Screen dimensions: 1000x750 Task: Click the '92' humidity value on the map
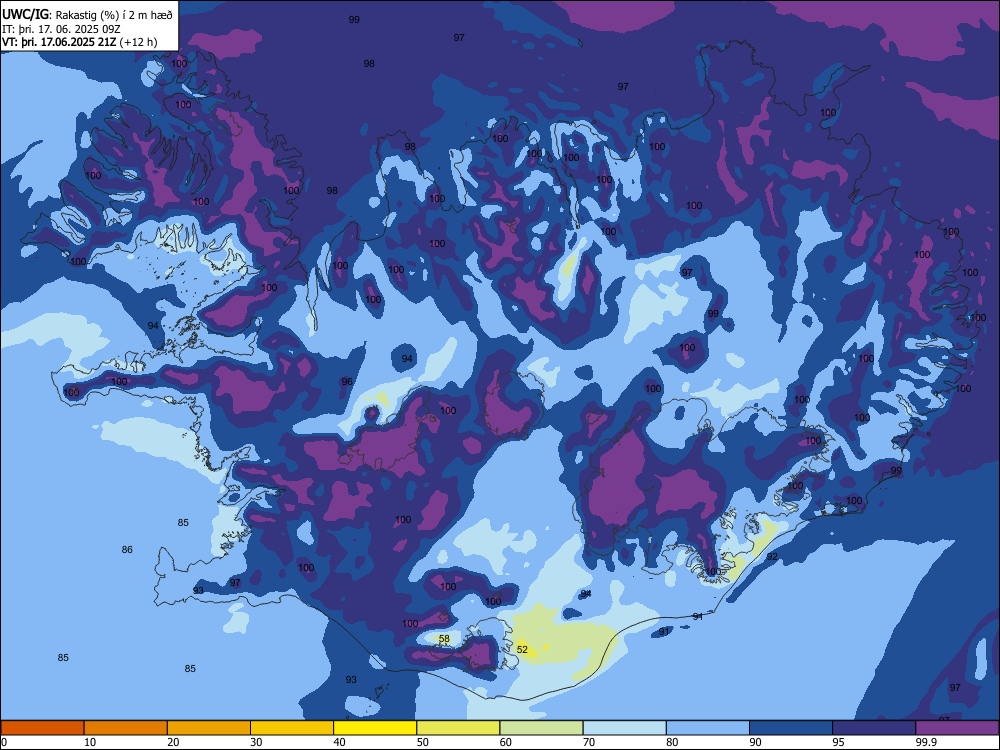click(772, 557)
